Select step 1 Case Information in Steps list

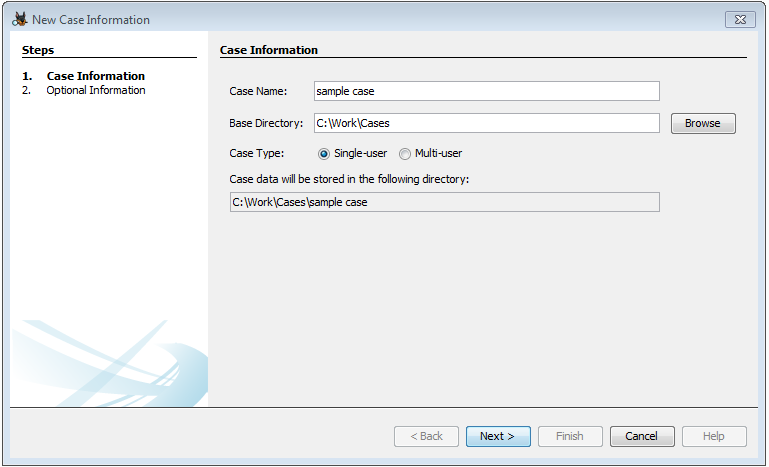pos(95,76)
